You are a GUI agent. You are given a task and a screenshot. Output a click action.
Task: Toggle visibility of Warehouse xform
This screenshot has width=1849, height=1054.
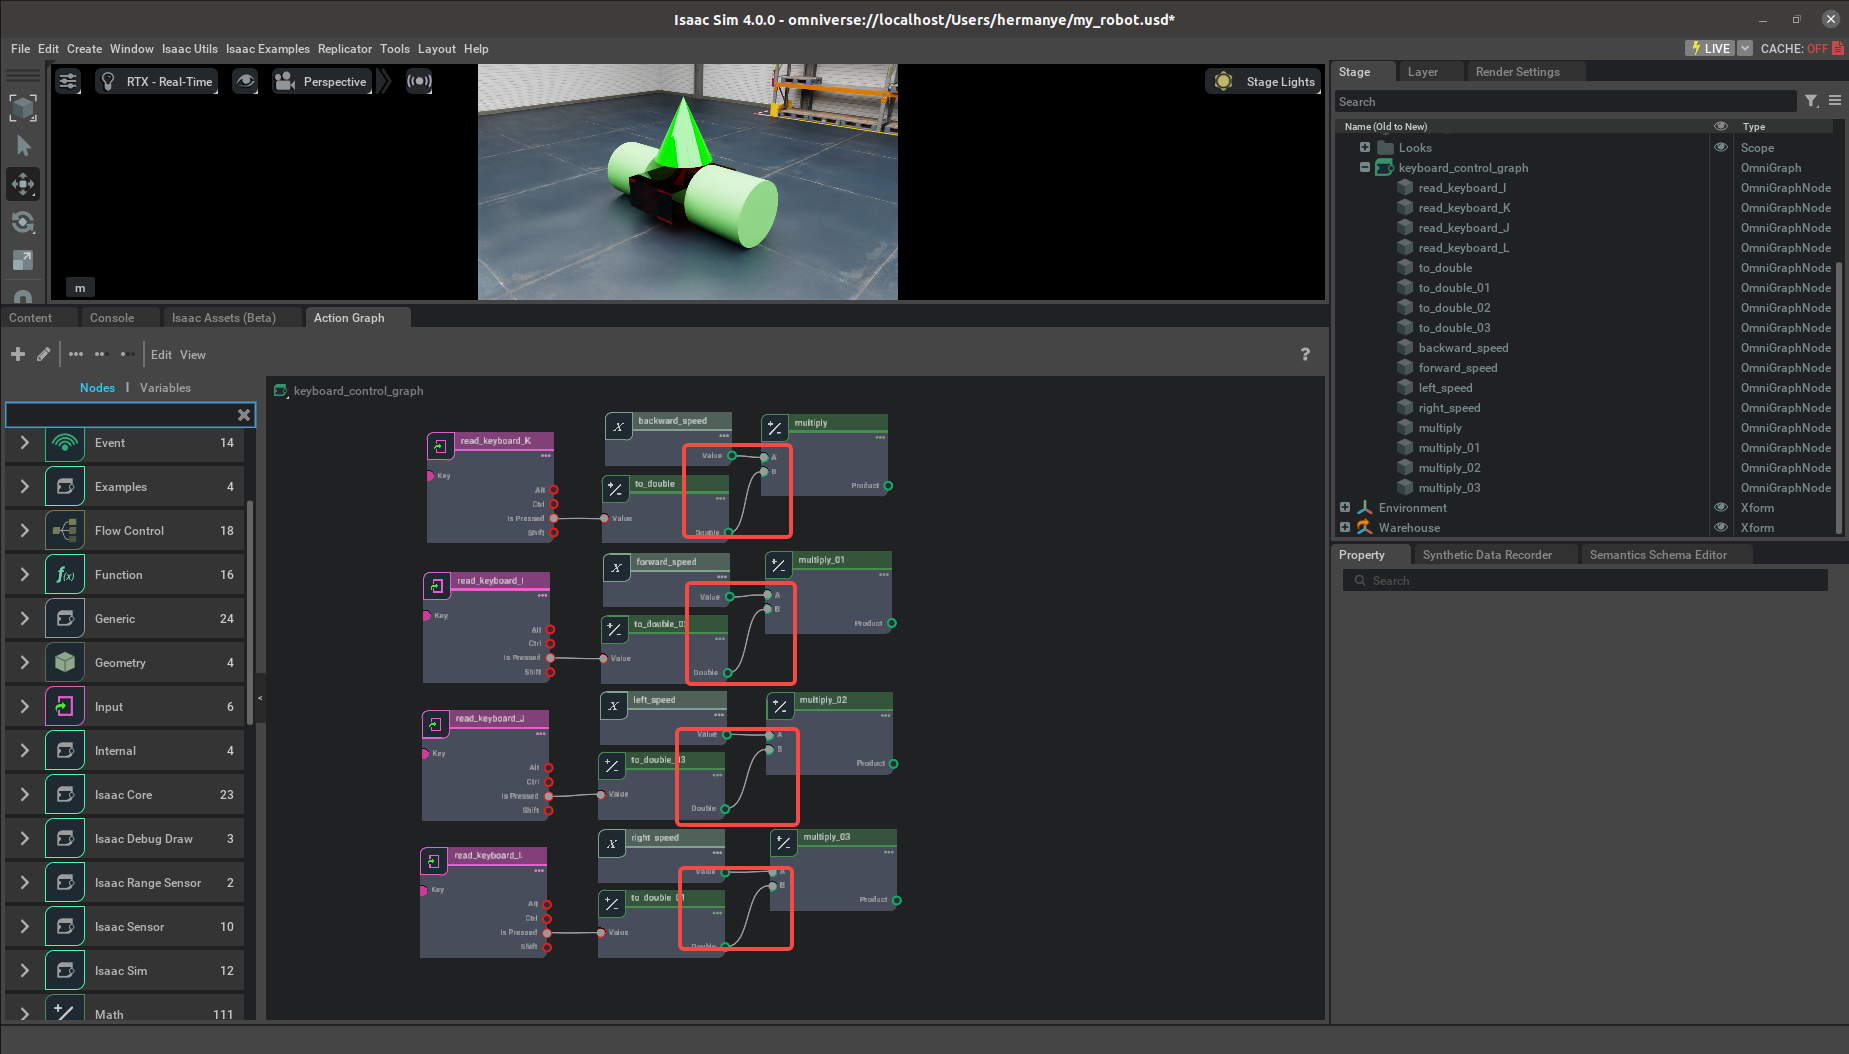[1721, 527]
